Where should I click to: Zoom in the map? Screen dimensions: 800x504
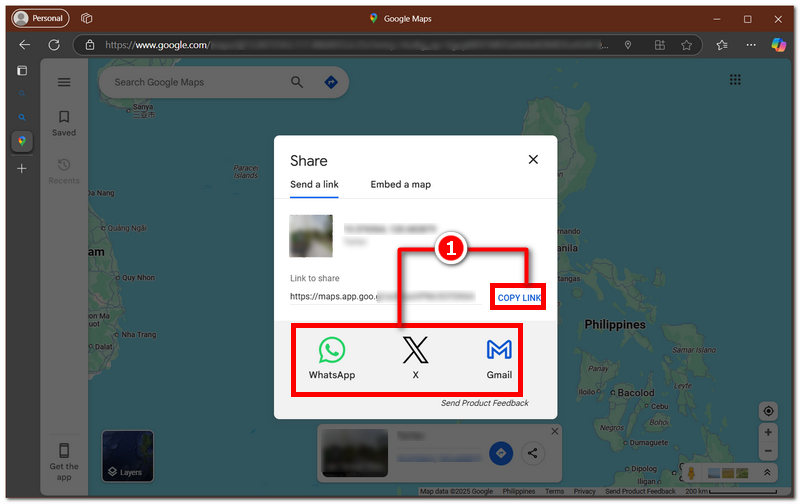pyautogui.click(x=768, y=432)
